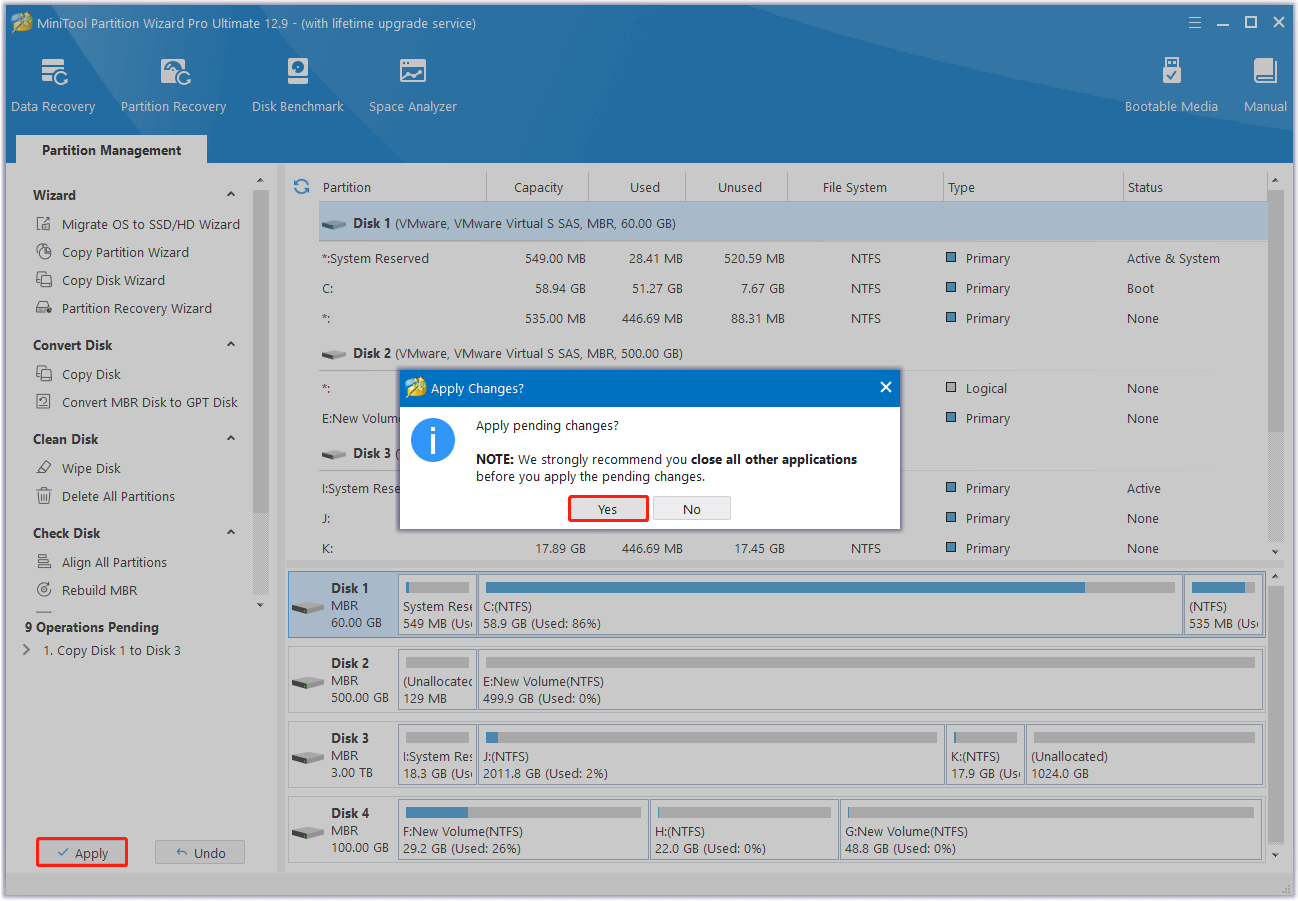The image size is (1298, 901).
Task: Select Unallocated 129 MB block on Disk 2
Action: [x=437, y=680]
